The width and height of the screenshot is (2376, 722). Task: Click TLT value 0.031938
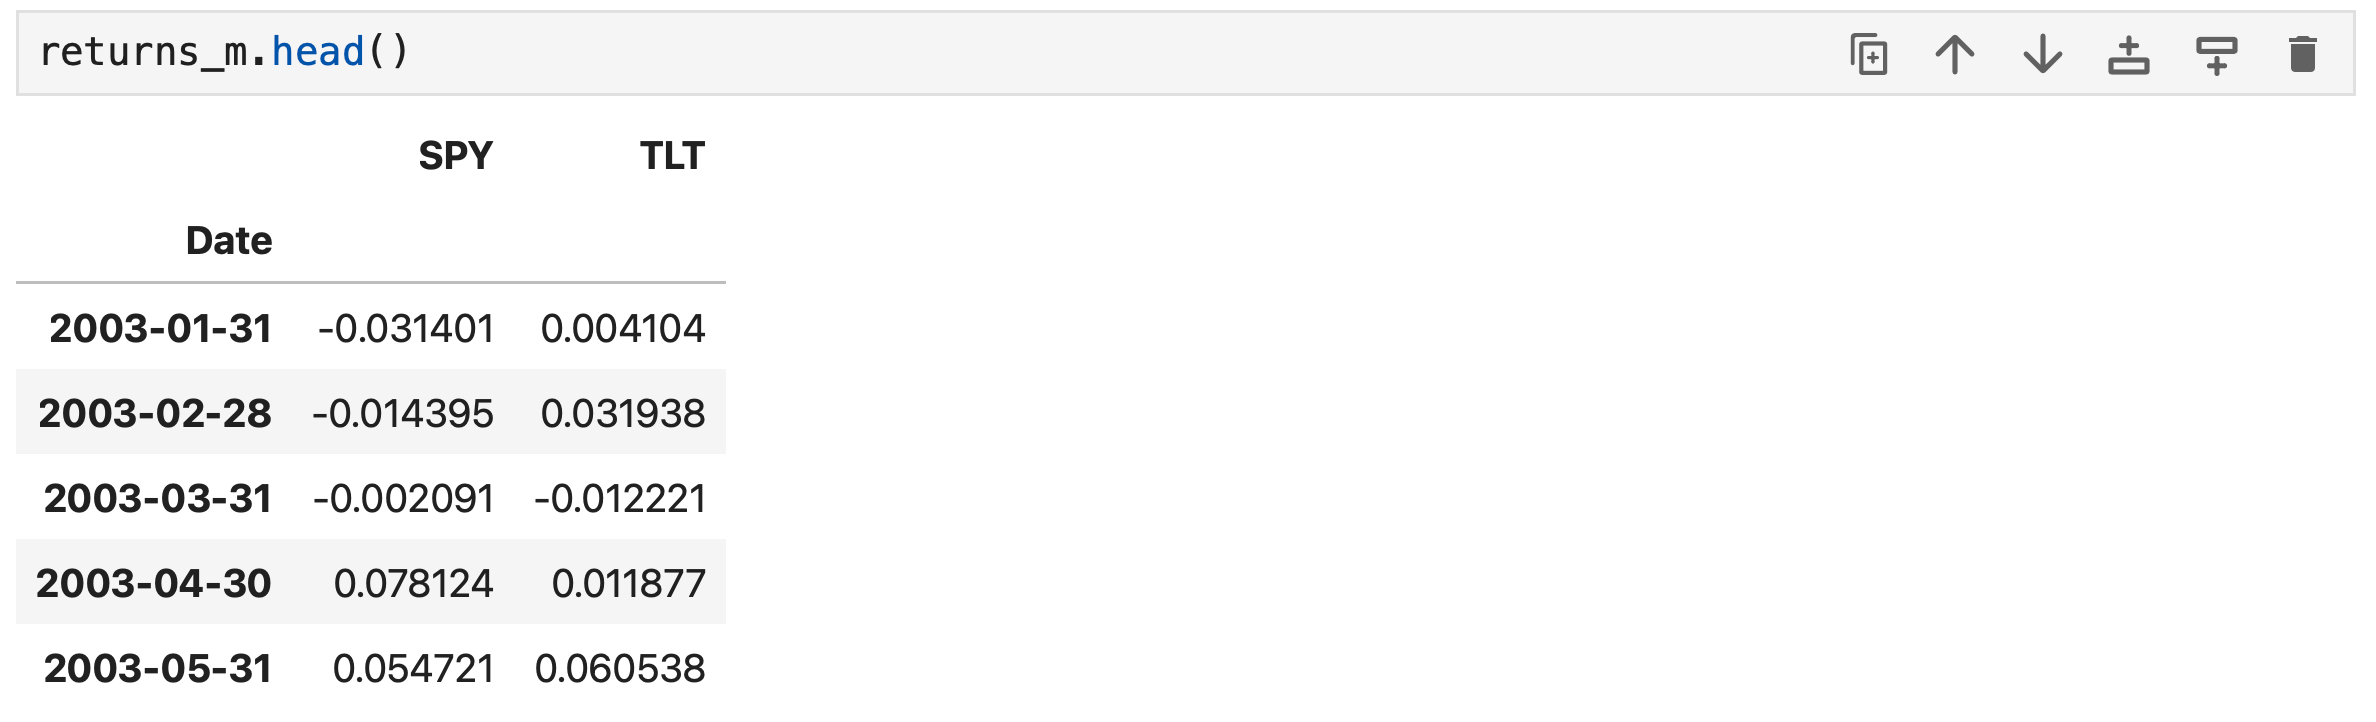623,413
